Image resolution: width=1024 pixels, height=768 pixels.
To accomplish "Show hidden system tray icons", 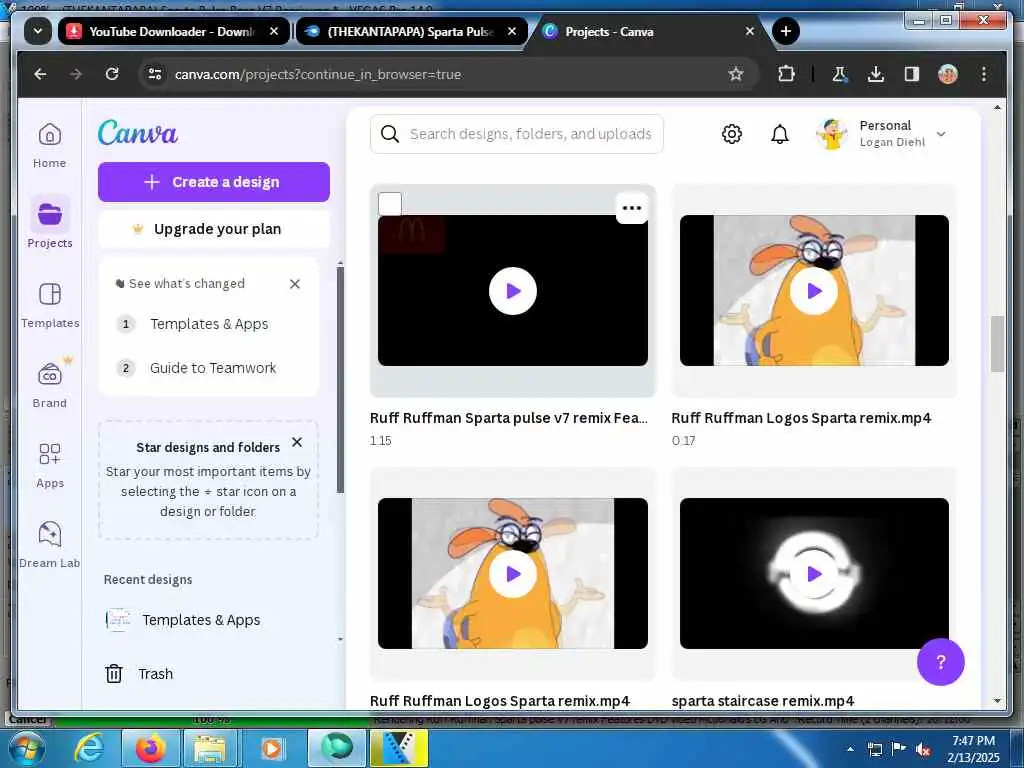I will (850, 749).
